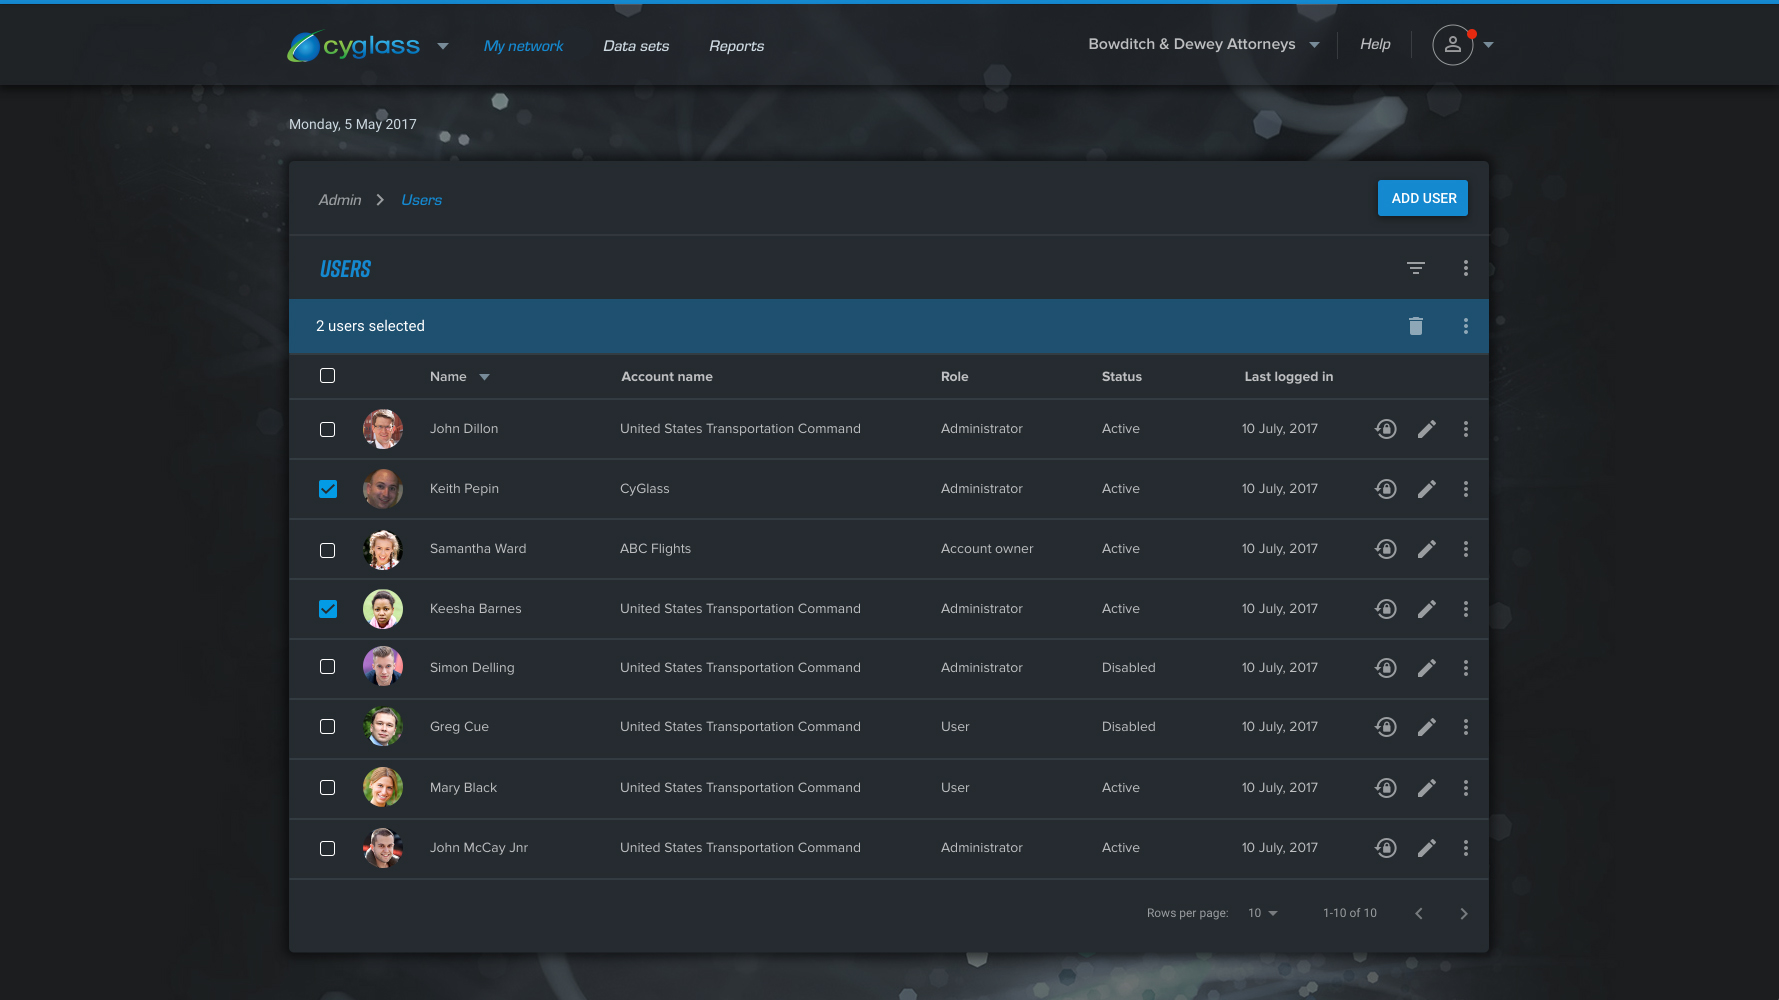Edit Mary Black using pencil icon
Viewport: 1779px width, 1000px height.
(1426, 788)
